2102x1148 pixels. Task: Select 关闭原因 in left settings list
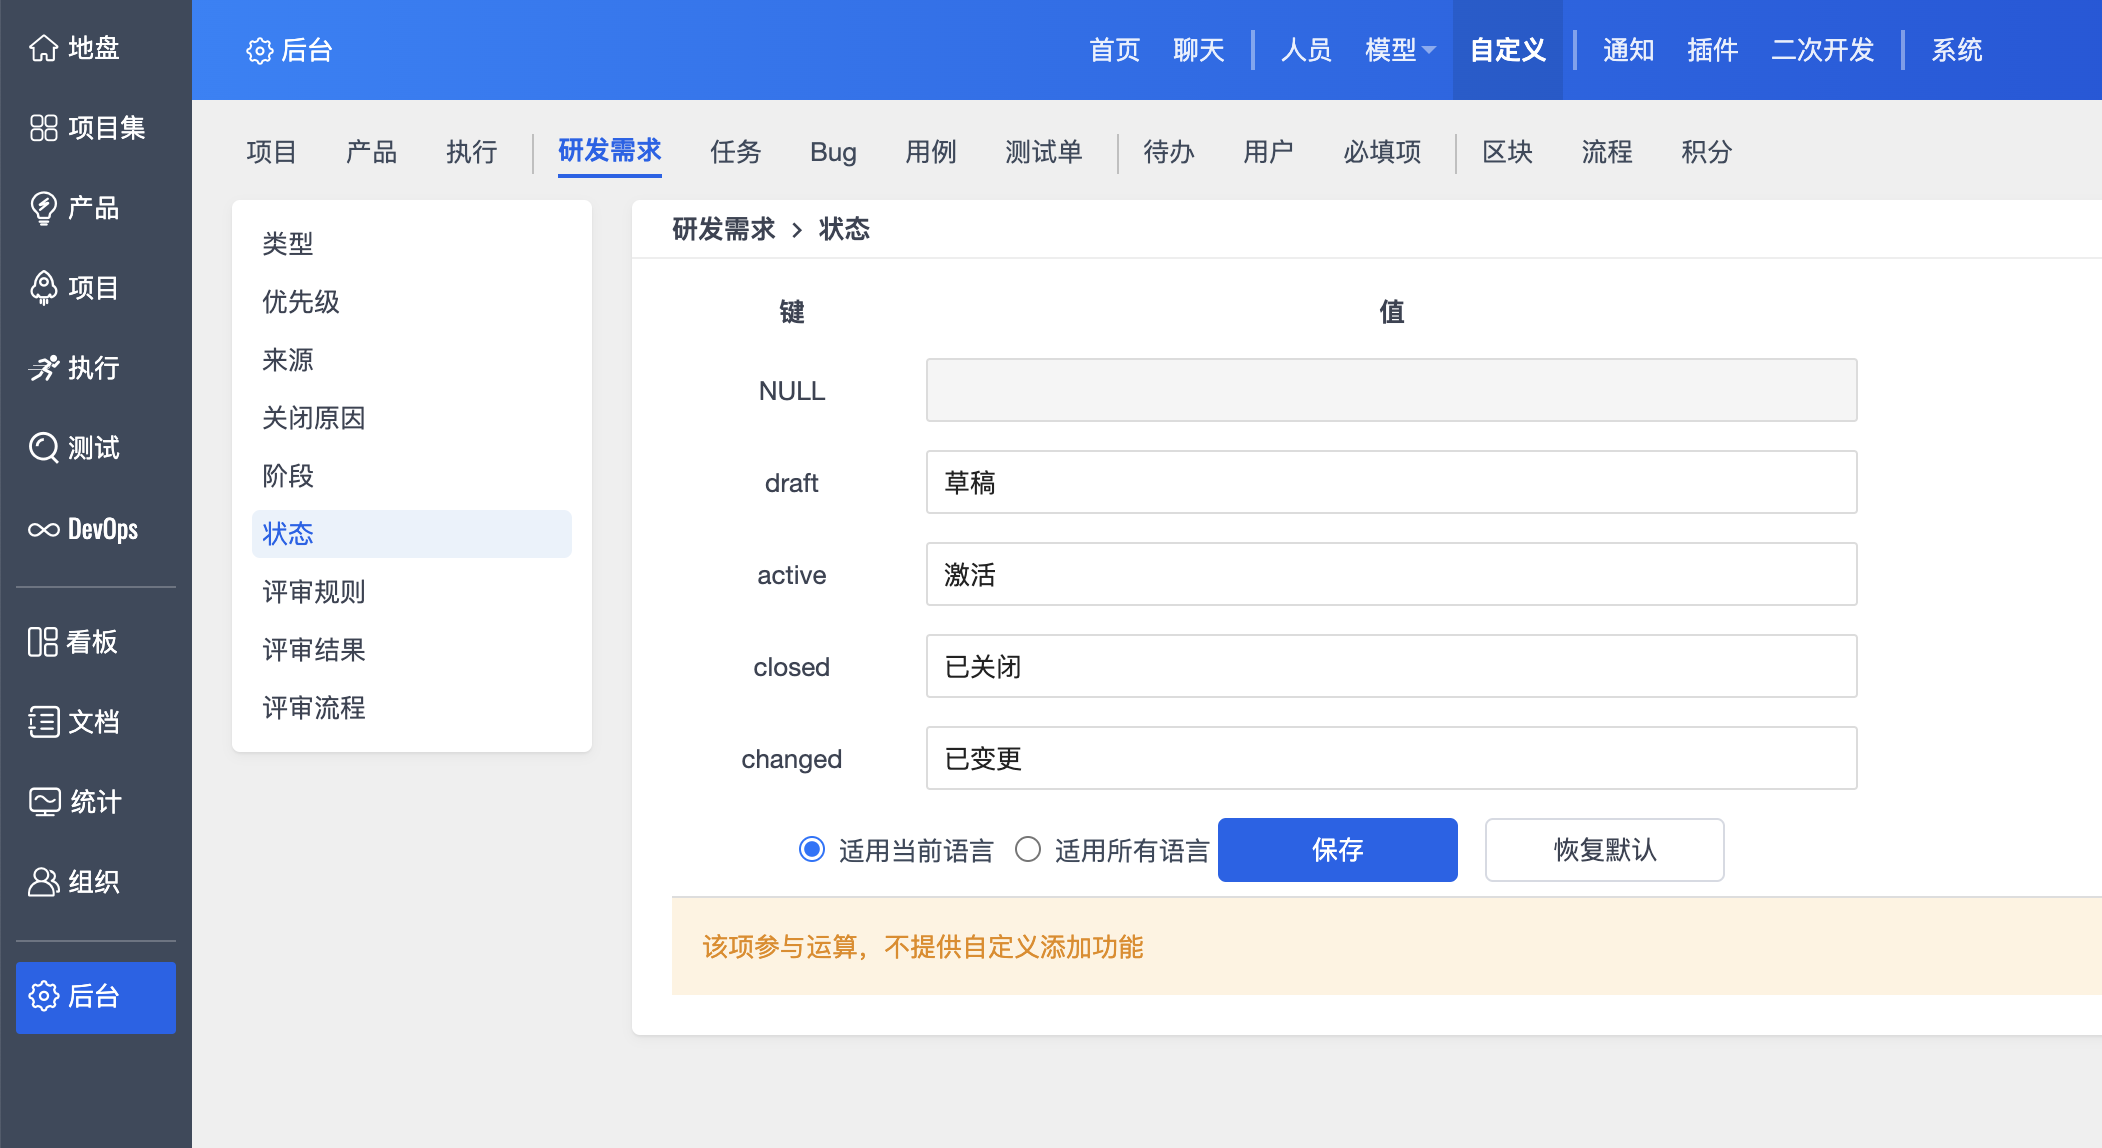point(314,418)
